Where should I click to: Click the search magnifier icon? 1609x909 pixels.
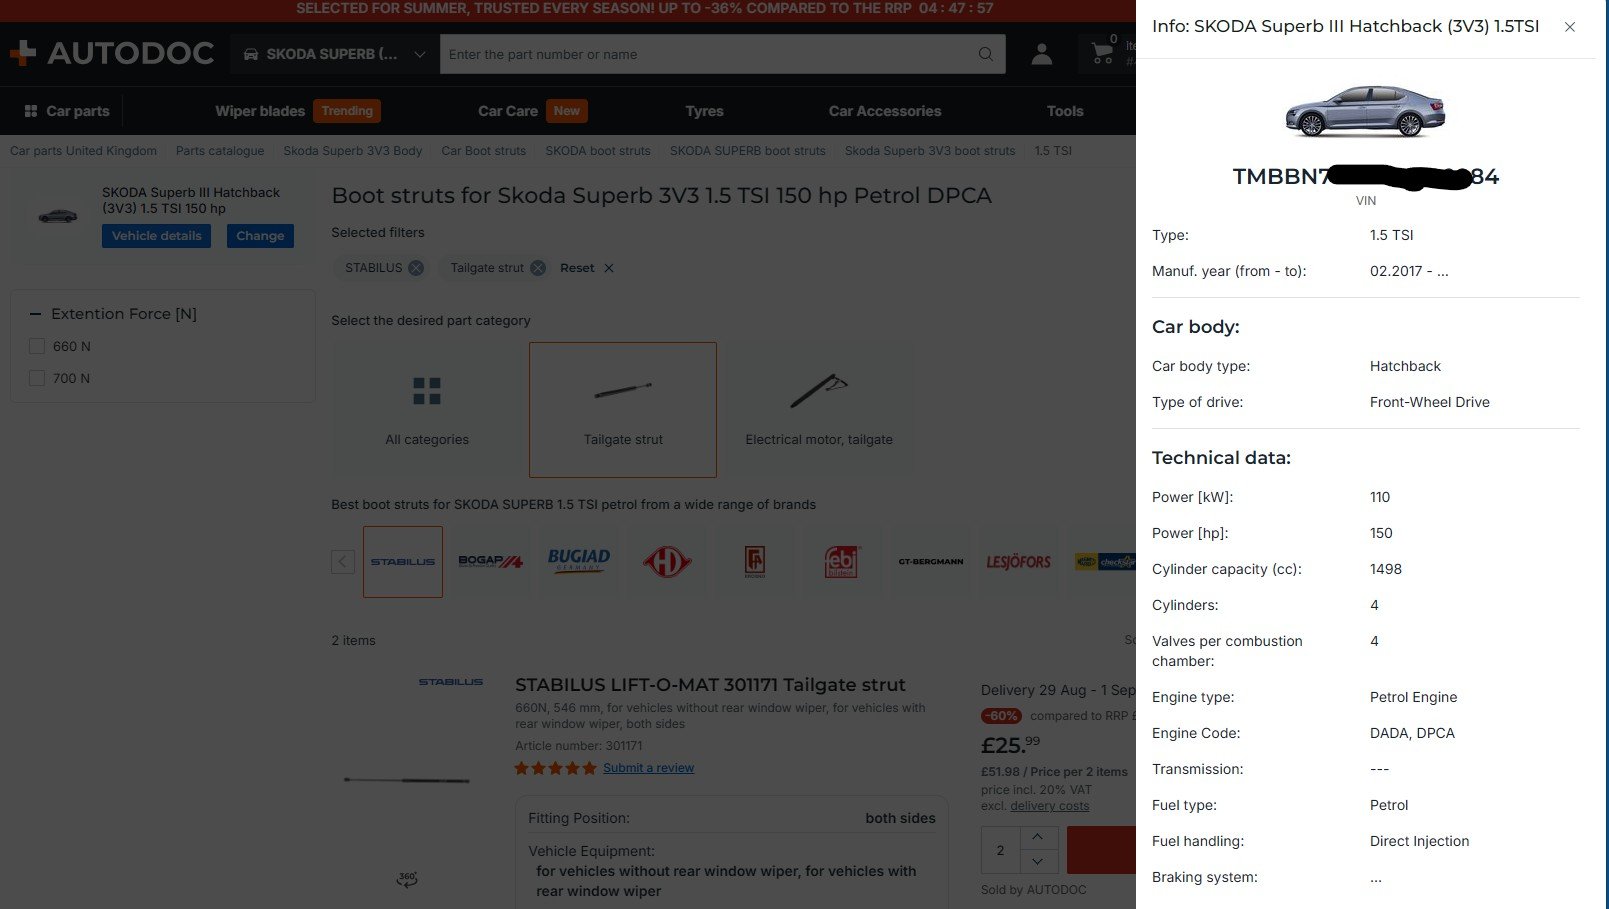(986, 54)
